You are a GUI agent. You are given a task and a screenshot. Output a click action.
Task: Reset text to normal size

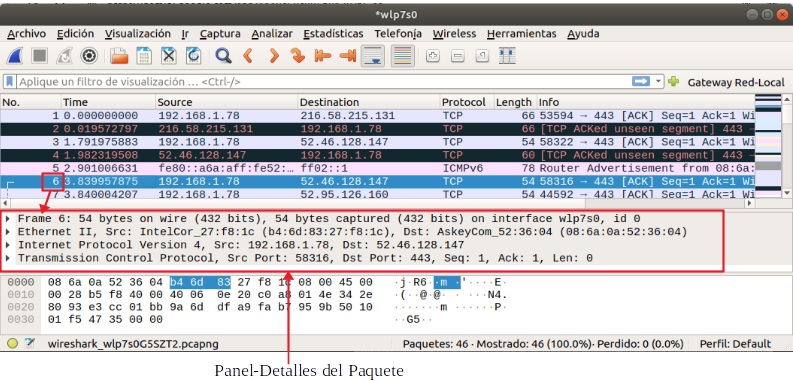tap(482, 56)
